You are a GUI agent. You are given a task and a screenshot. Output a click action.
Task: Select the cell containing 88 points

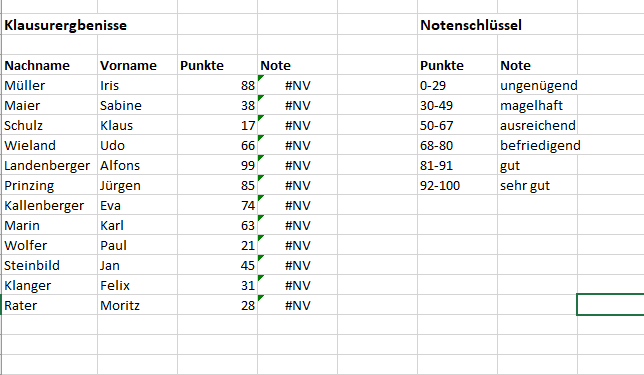coord(217,85)
